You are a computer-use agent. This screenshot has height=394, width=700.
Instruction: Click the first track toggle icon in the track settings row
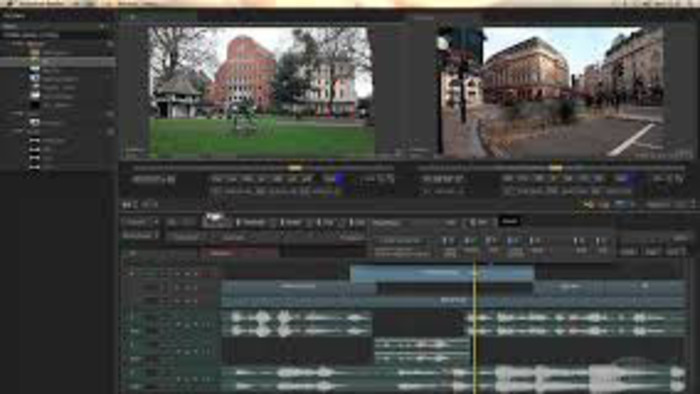pos(448,241)
